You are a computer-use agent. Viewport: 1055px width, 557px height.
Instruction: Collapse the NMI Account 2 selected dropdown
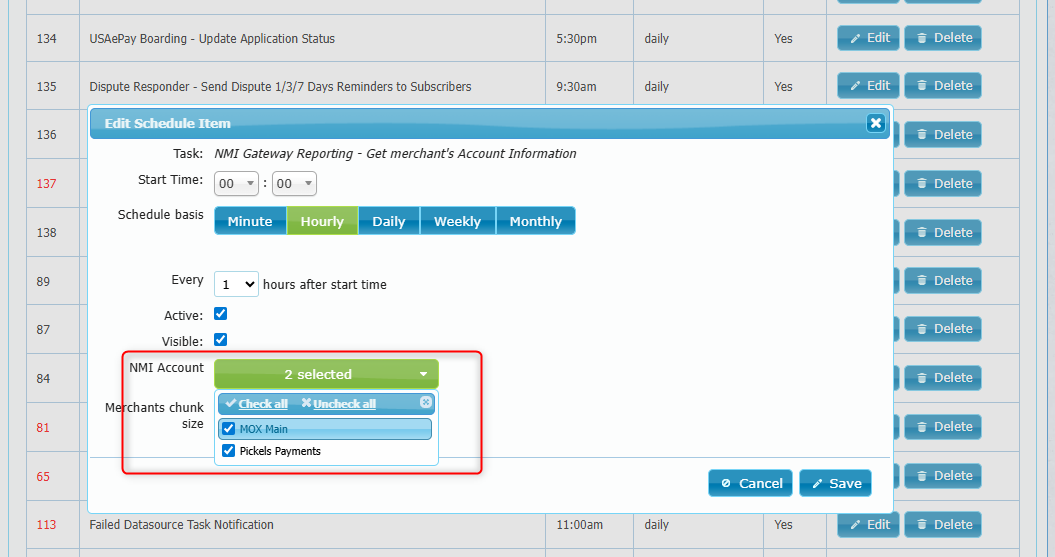click(326, 374)
